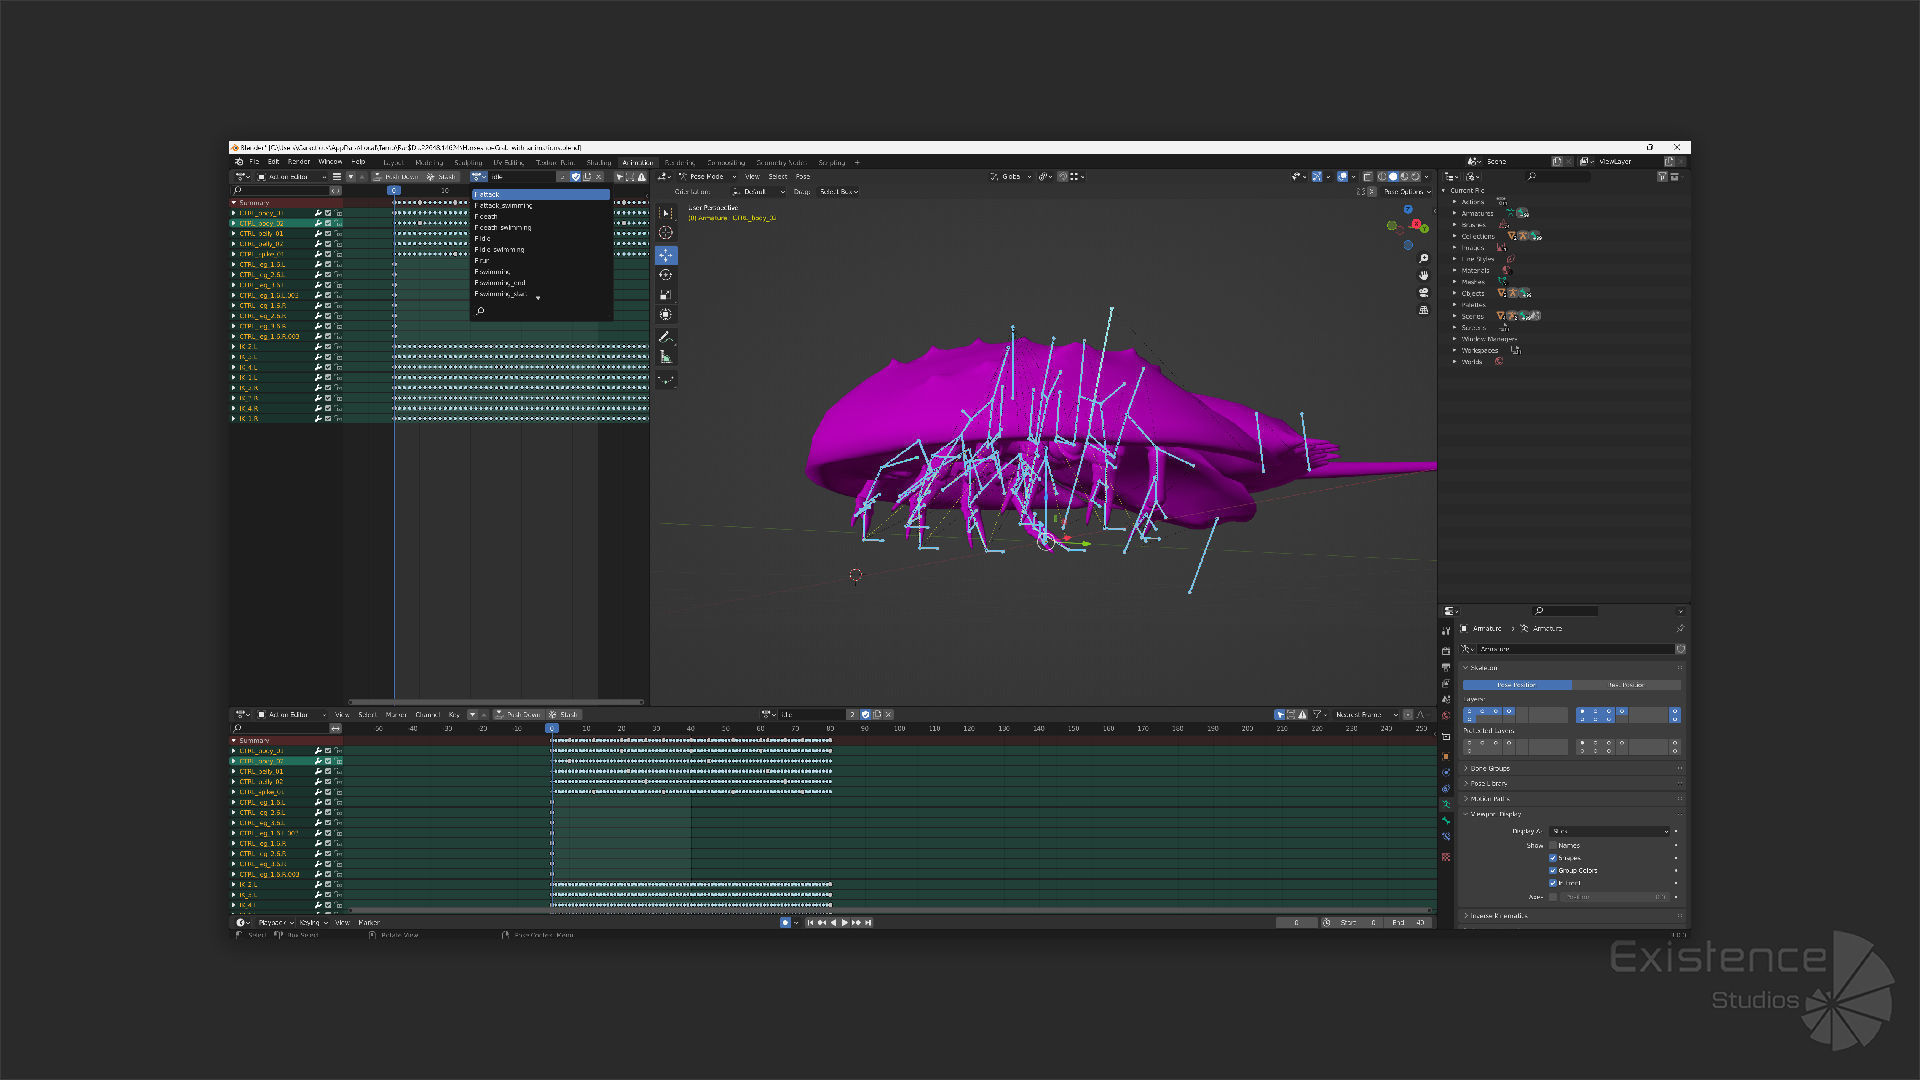Open Pose menu in viewport header

tap(803, 177)
